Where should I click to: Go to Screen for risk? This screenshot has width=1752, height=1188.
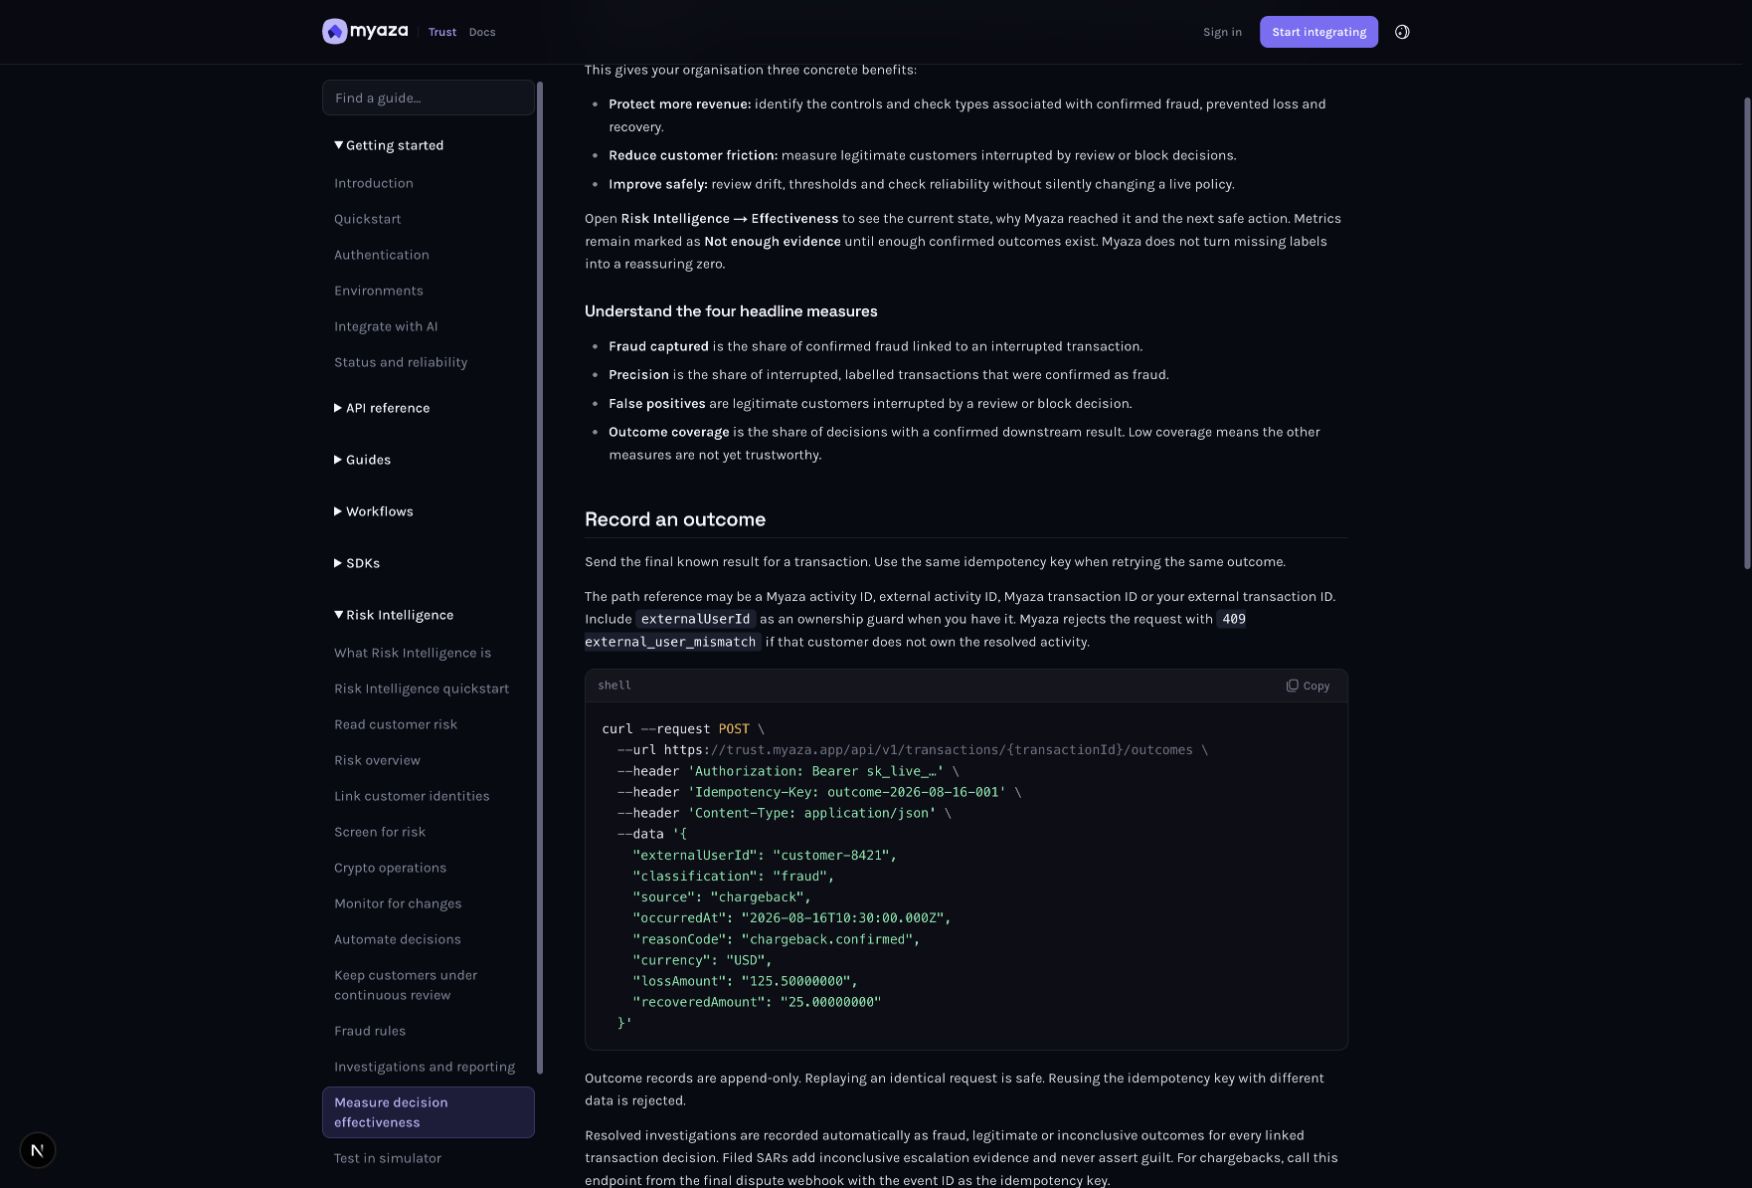tap(379, 833)
